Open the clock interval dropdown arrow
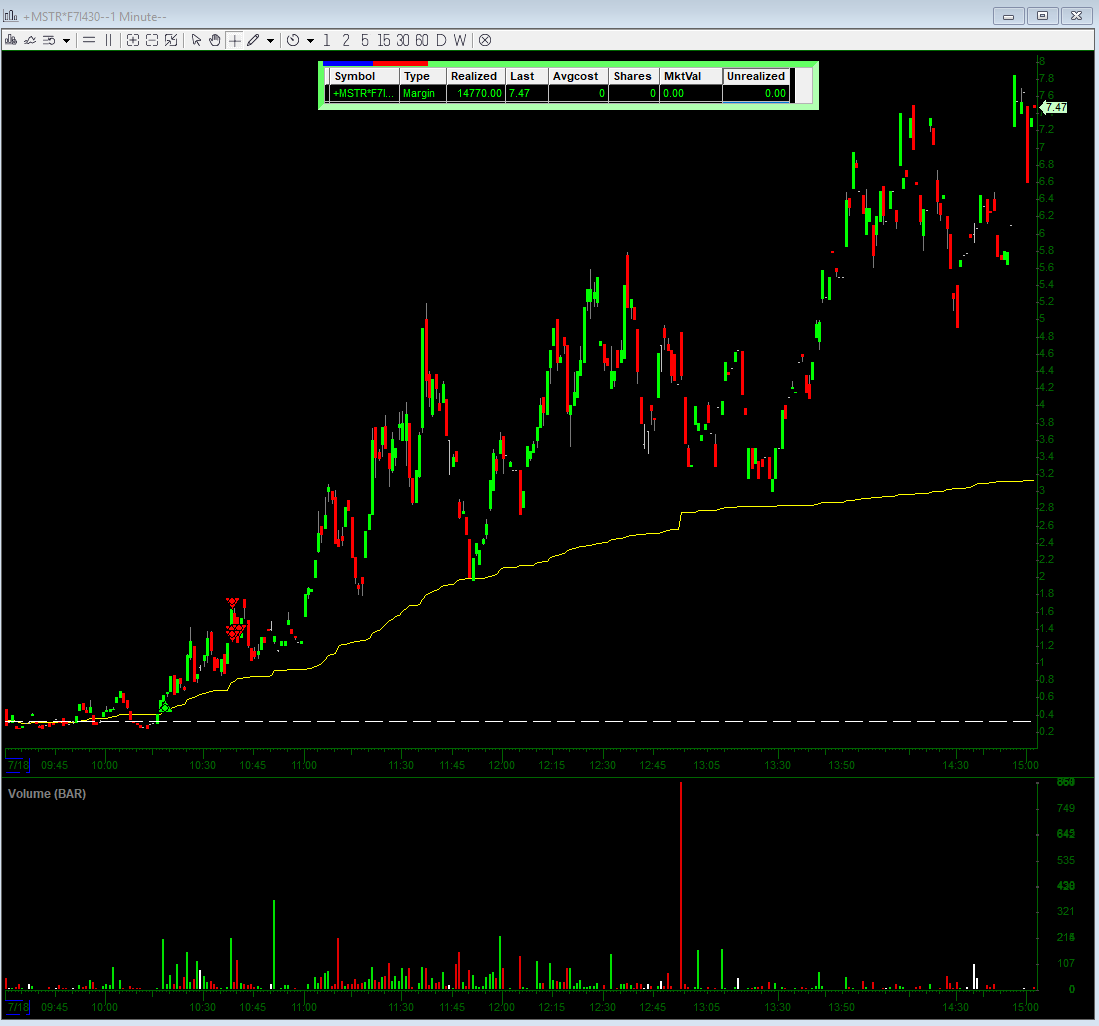Viewport: 1099px width, 1026px height. tap(310, 41)
